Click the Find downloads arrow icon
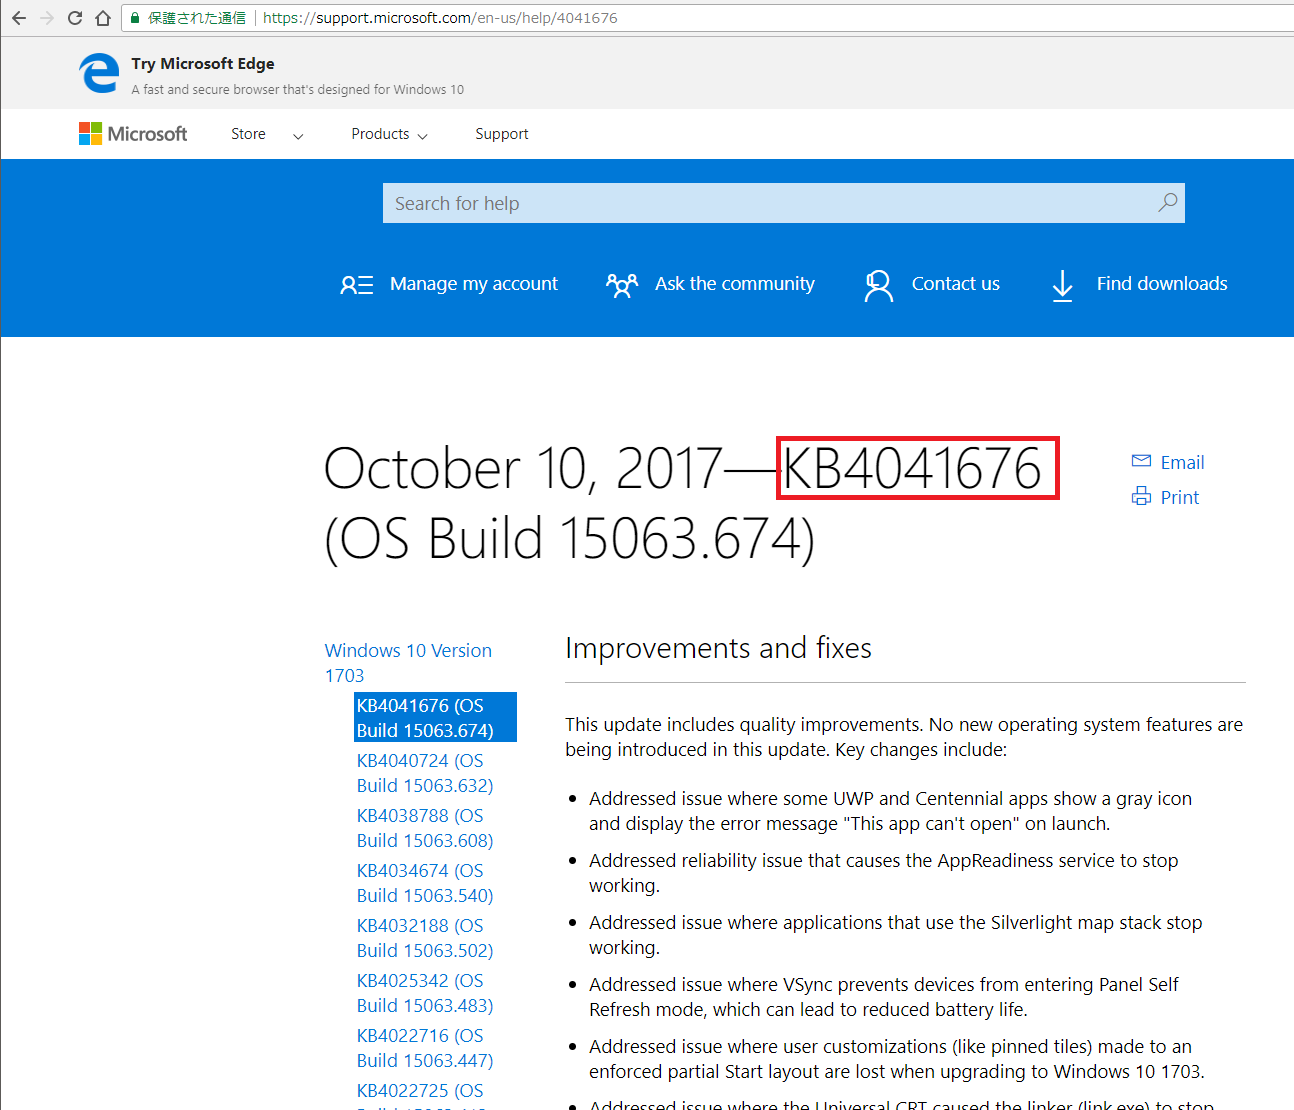Image resolution: width=1294 pixels, height=1110 pixels. [x=1062, y=285]
